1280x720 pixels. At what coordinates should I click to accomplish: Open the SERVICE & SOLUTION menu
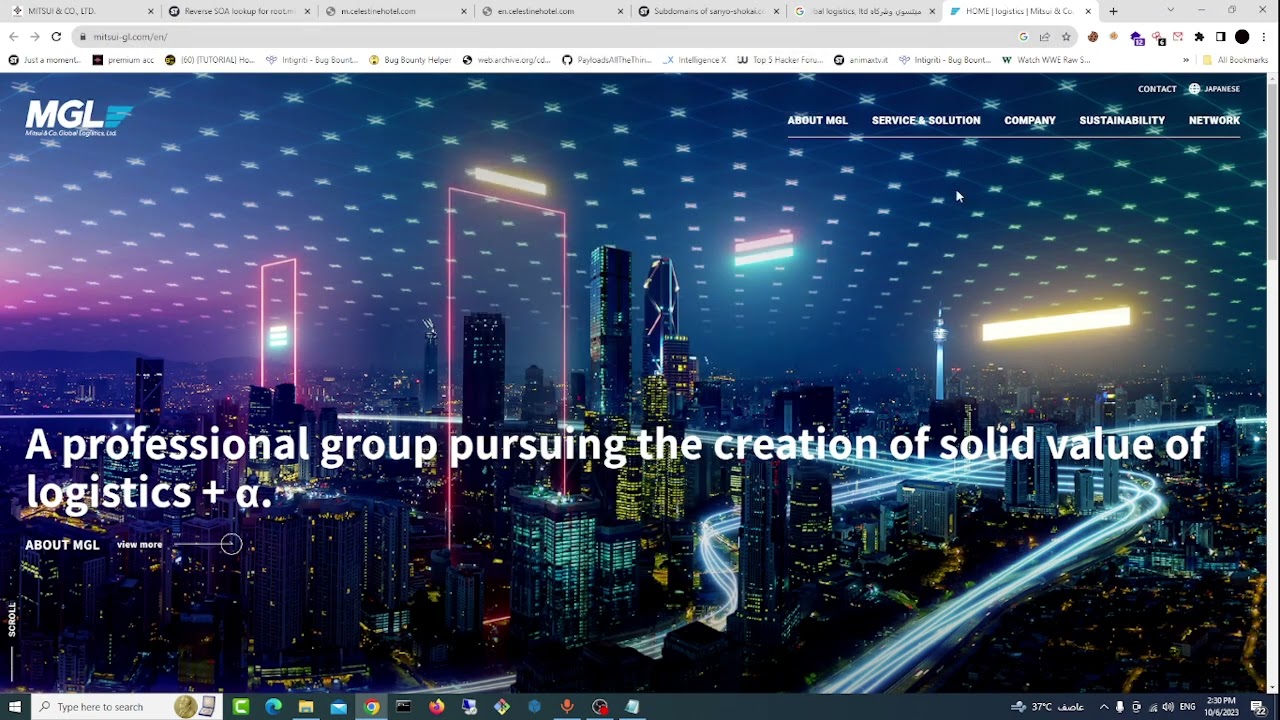coord(926,120)
